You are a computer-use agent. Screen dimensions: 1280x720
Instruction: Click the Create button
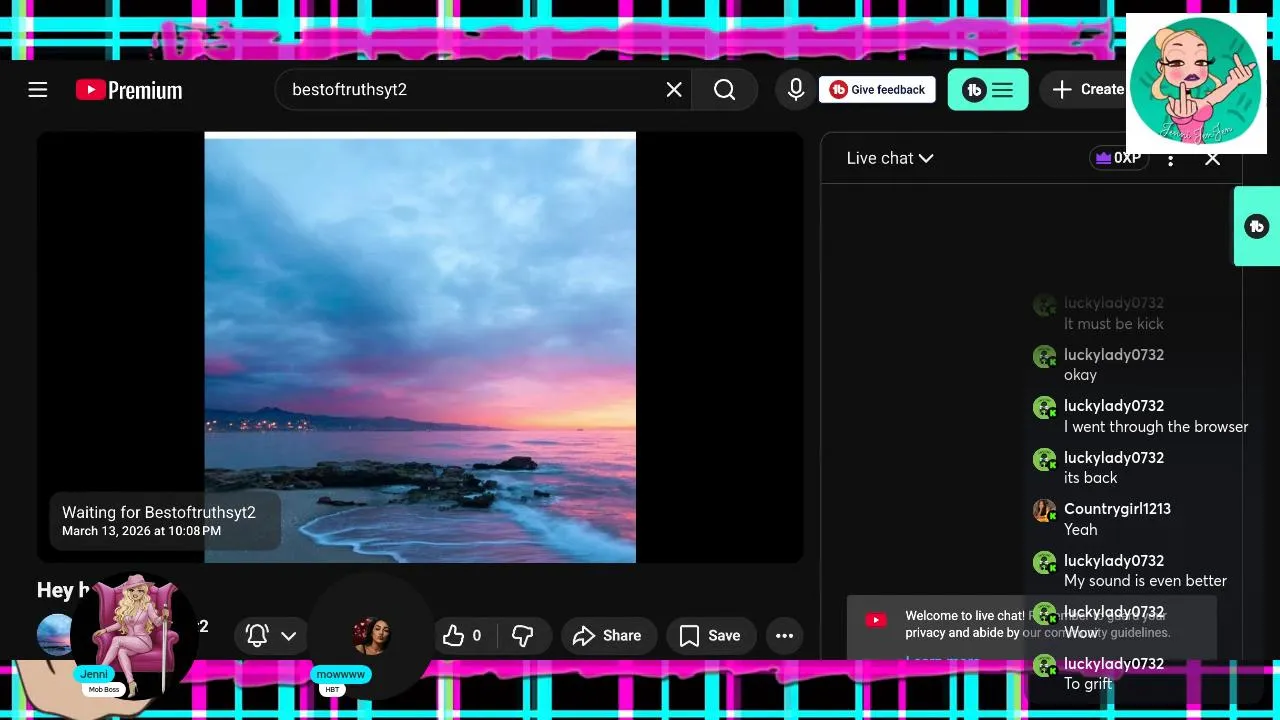1088,90
